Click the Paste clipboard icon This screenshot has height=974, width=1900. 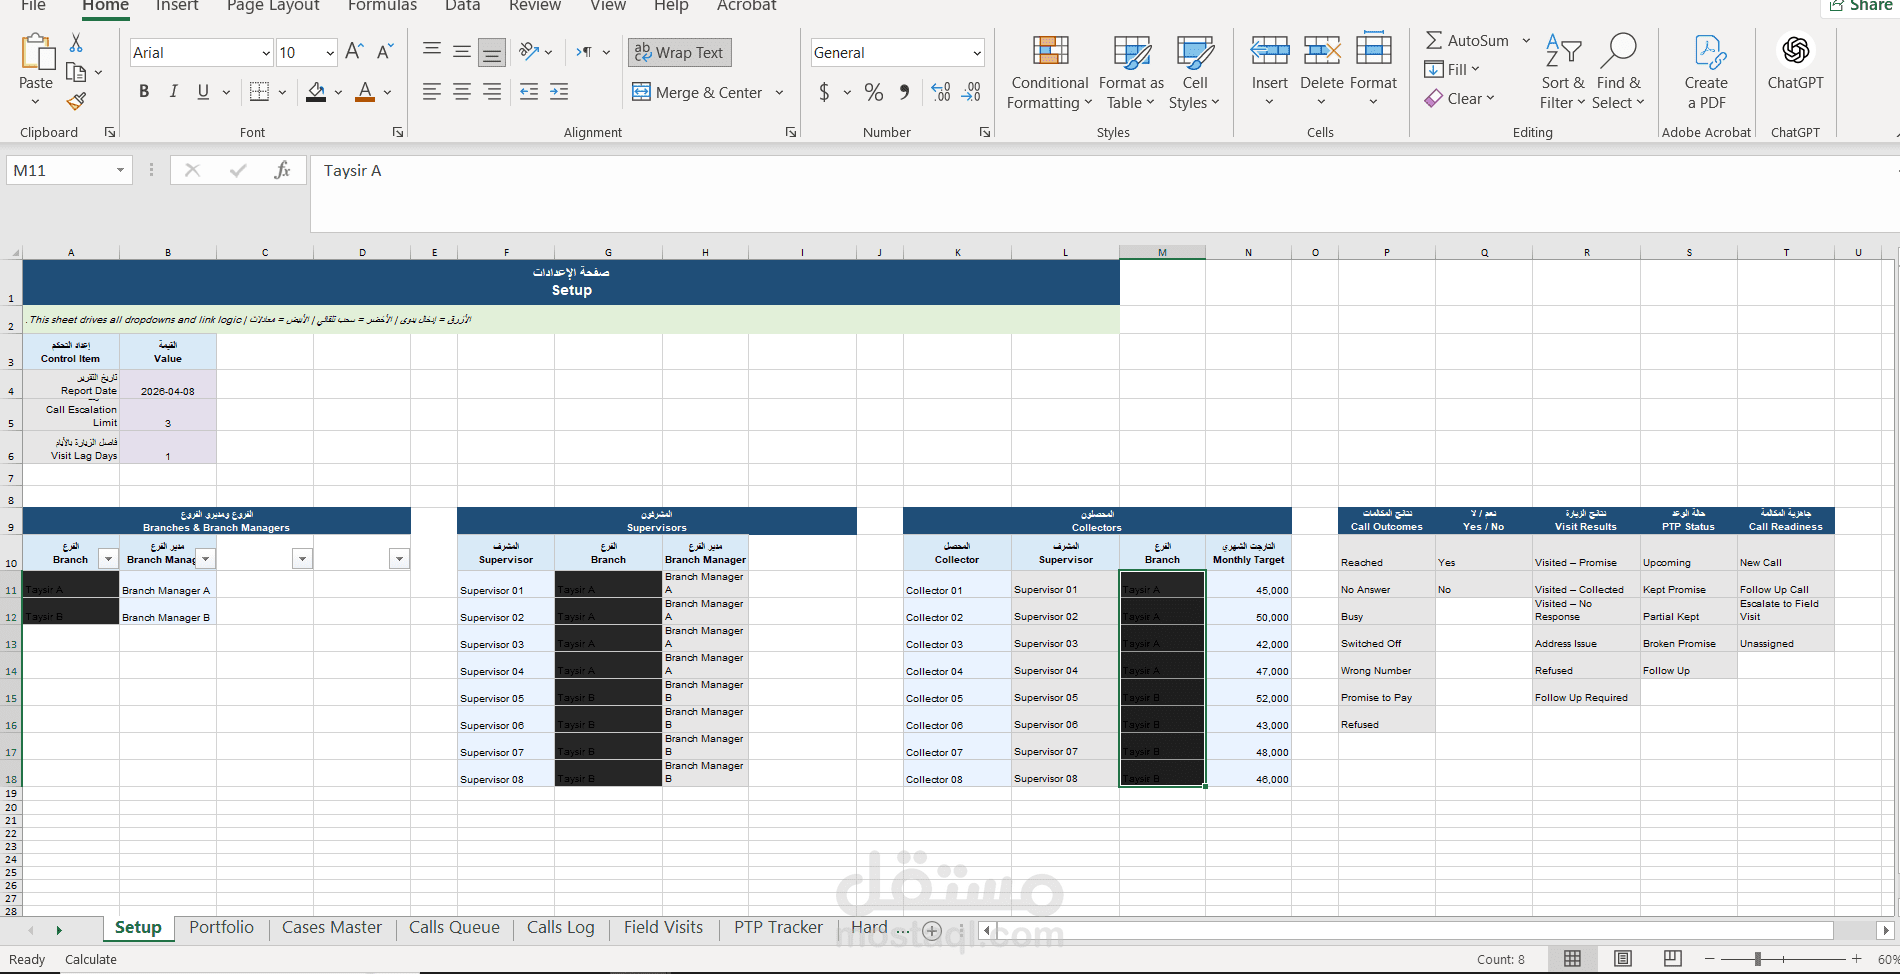click(x=36, y=53)
